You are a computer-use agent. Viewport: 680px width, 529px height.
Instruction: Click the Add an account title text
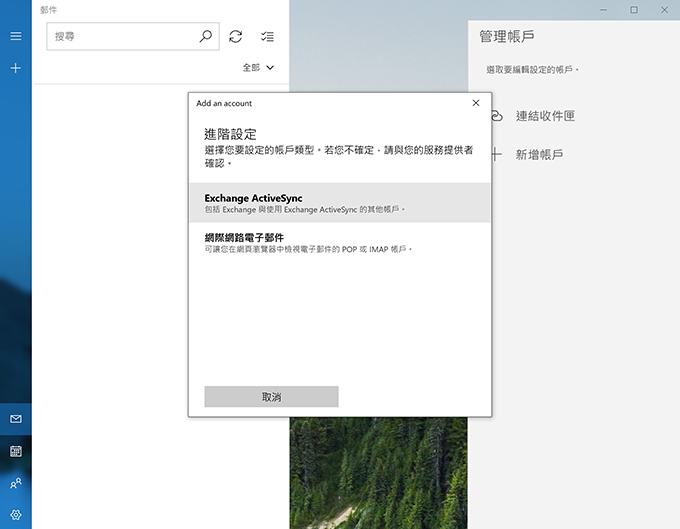coord(224,103)
